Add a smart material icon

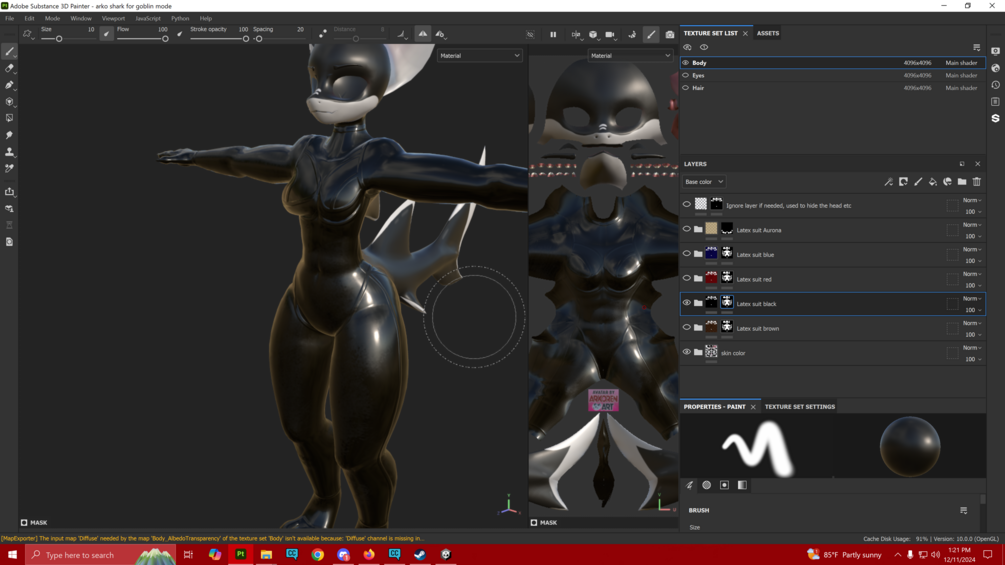[947, 182]
